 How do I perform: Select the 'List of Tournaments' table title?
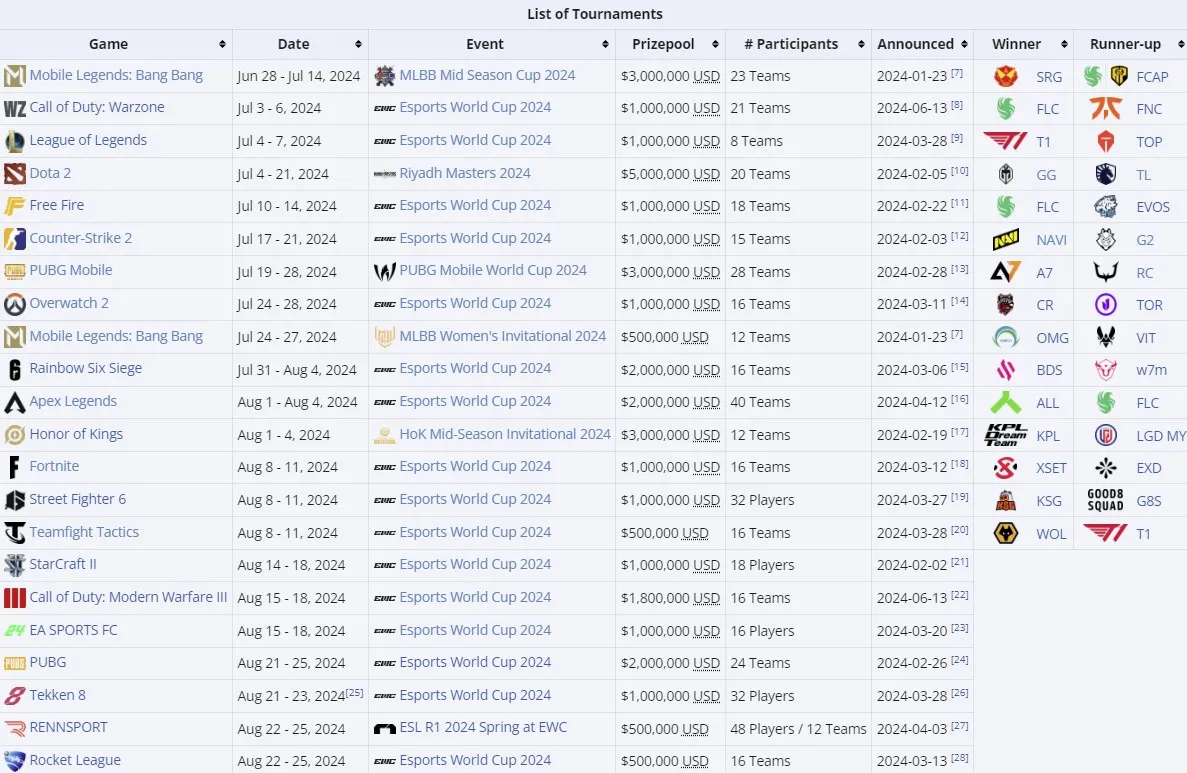[594, 14]
